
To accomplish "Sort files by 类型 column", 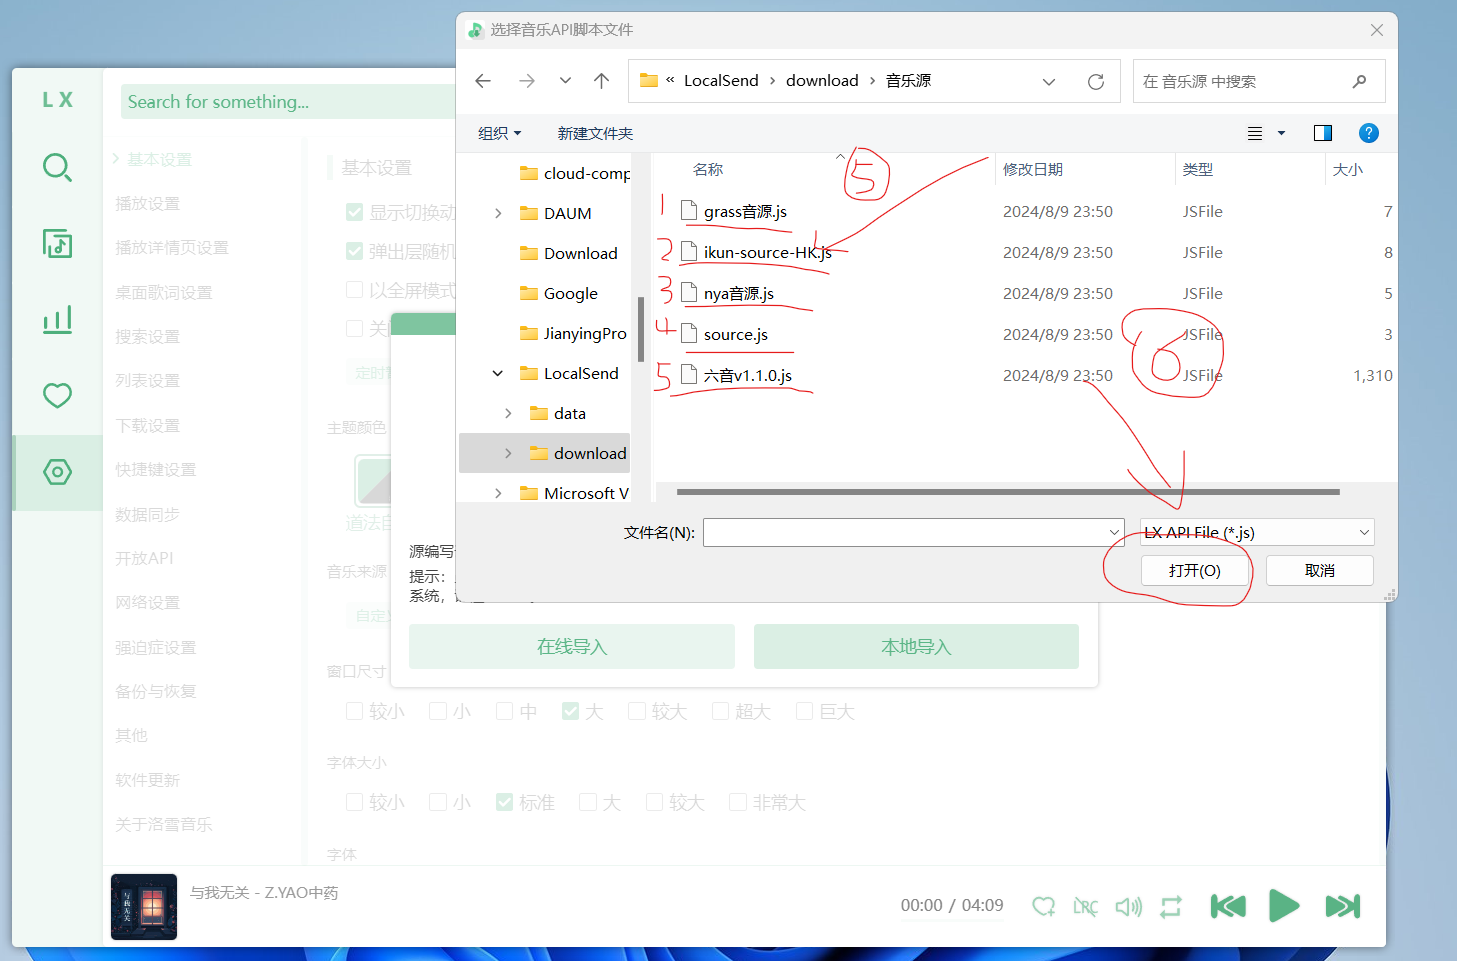I will 1197,169.
